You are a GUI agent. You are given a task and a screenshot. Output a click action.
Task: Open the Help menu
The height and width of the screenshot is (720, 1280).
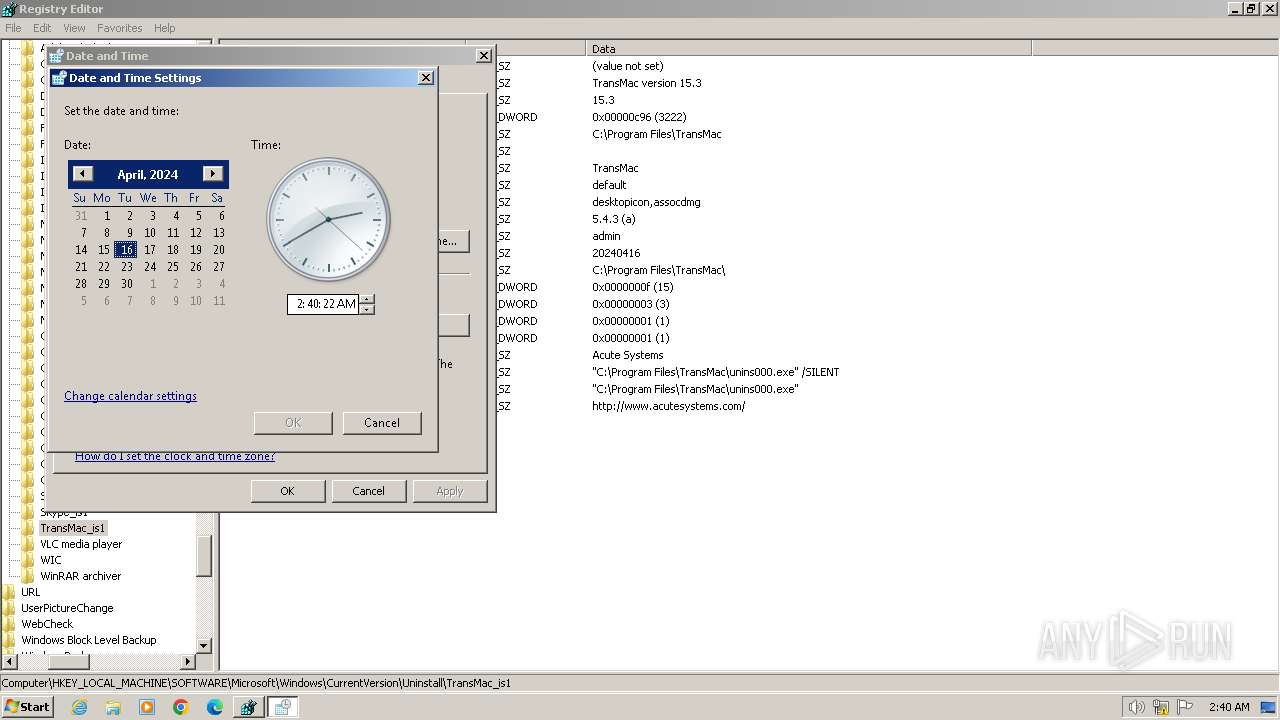(165, 28)
